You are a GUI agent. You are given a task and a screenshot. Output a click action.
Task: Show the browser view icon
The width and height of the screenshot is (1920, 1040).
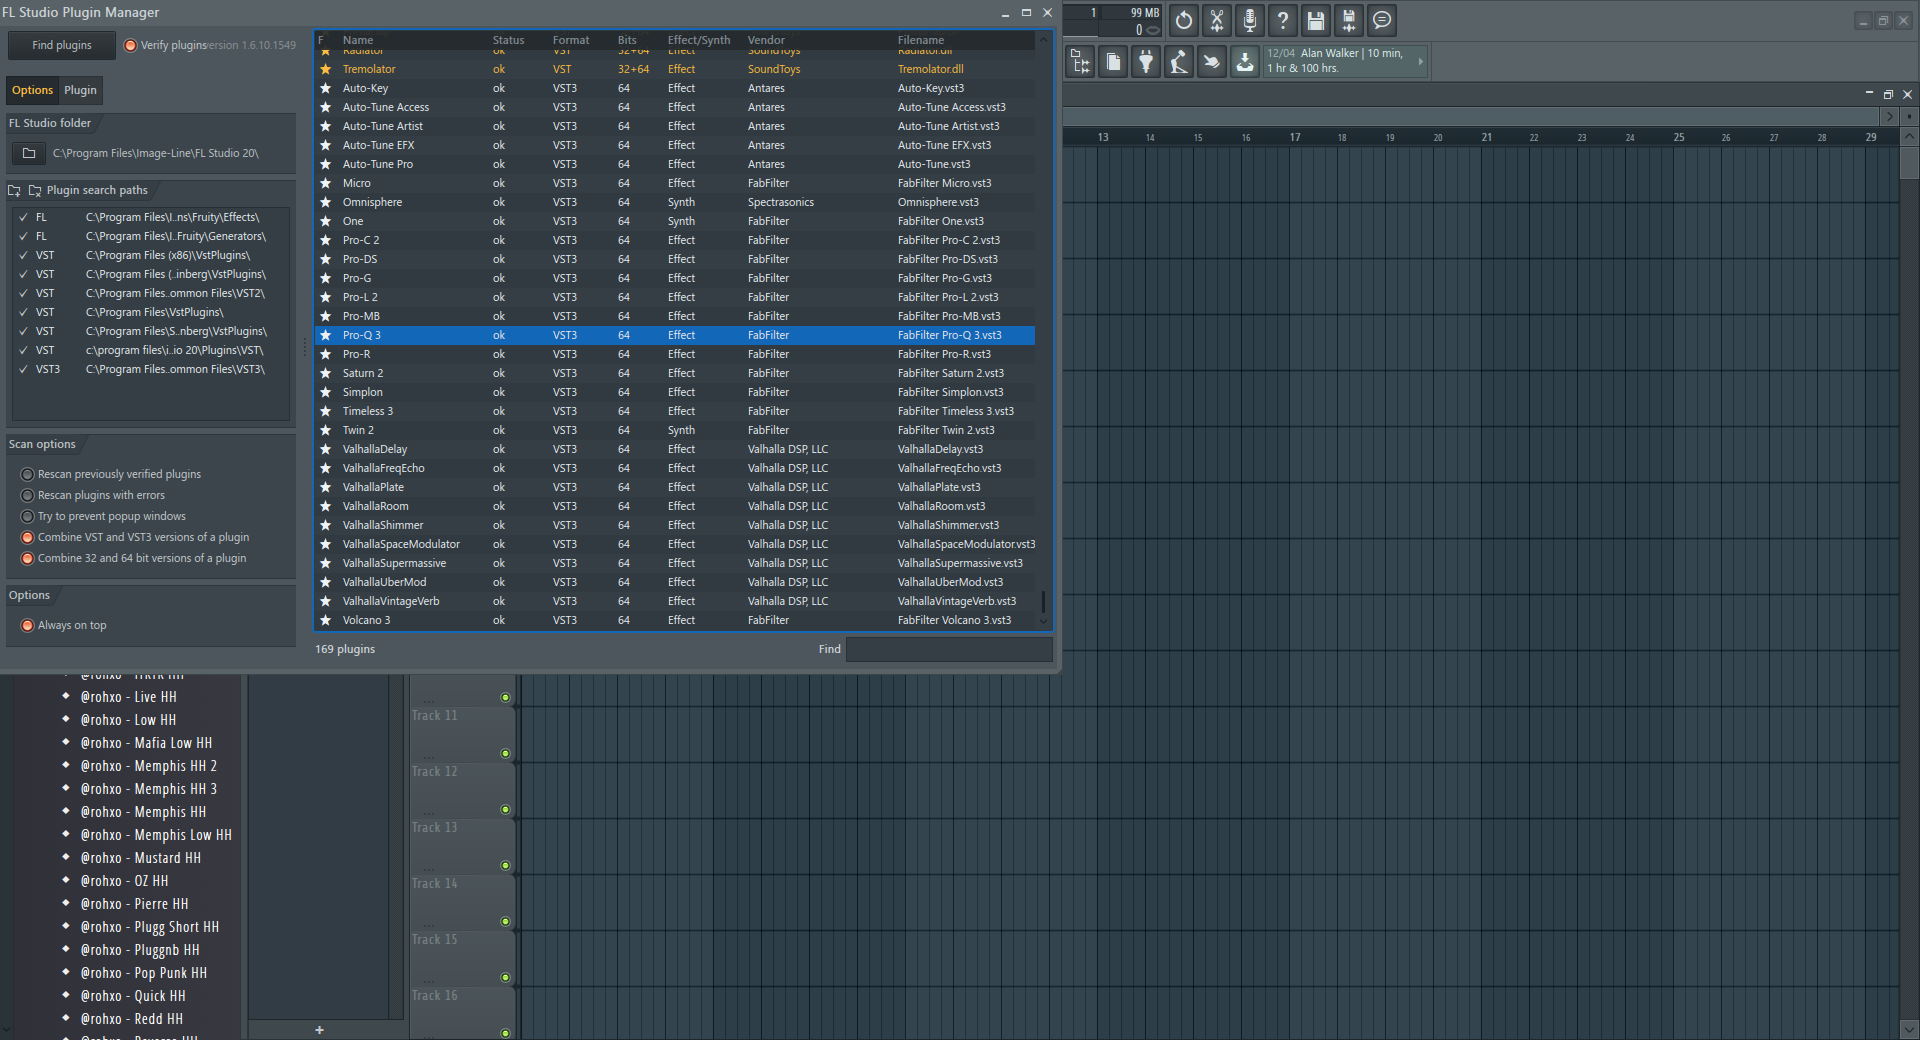click(x=1081, y=62)
